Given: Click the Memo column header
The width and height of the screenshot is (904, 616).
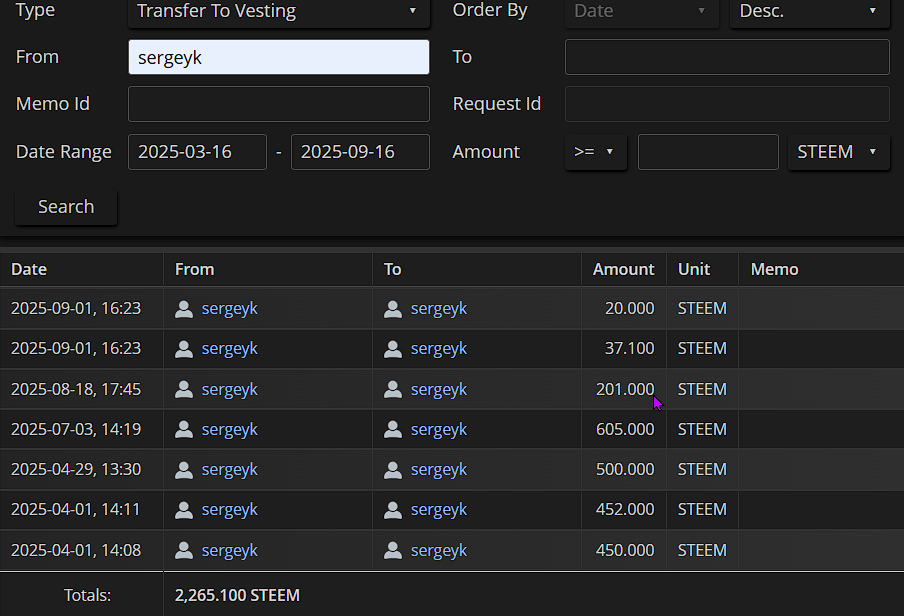Looking at the screenshot, I should pyautogui.click(x=774, y=269).
